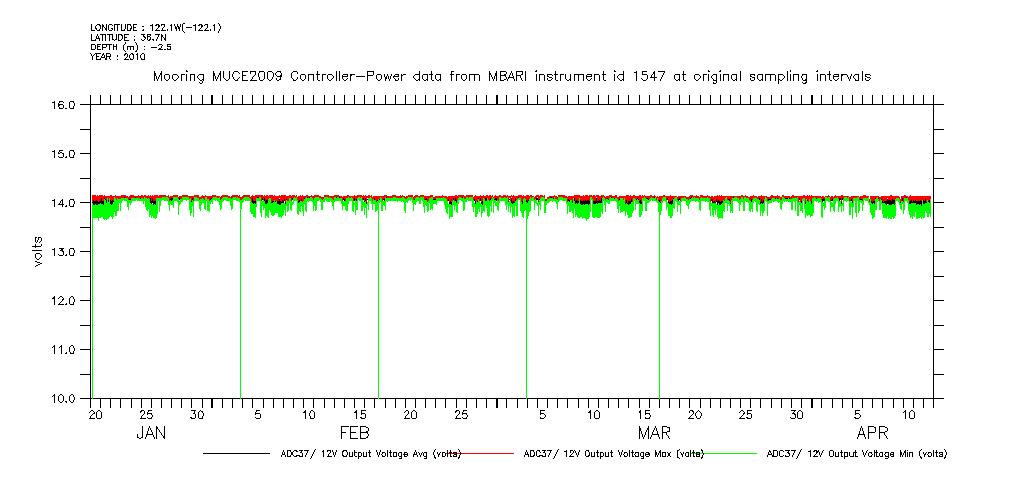Image resolution: width=1009 pixels, height=504 pixels.
Task: Click the 16.0 y-axis tick label
Action: [x=65, y=105]
